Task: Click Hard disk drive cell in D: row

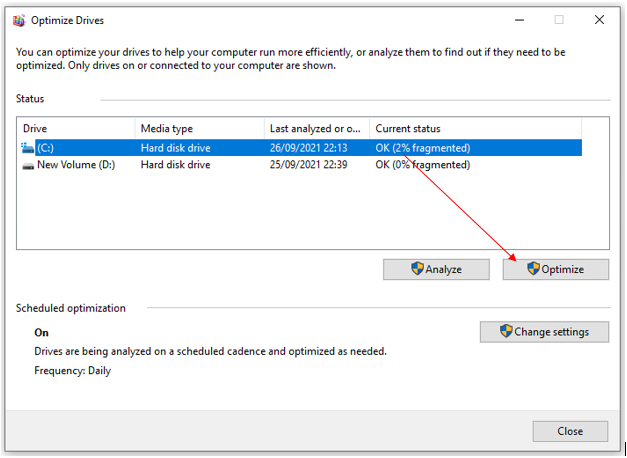Action: tap(176, 165)
